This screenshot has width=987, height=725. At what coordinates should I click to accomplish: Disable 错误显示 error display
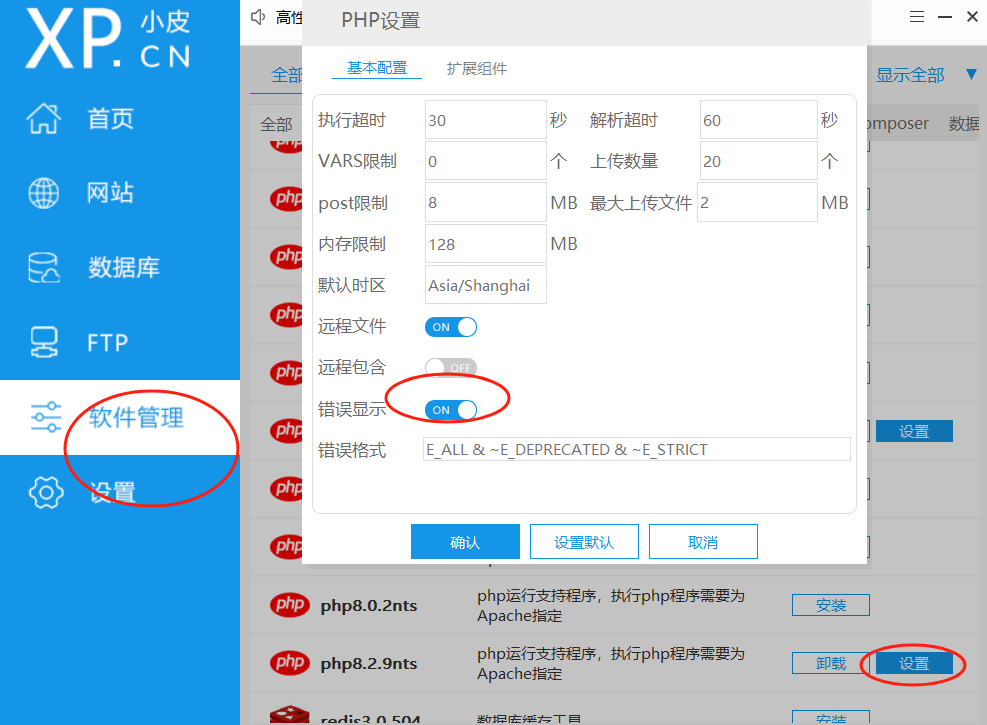451,409
